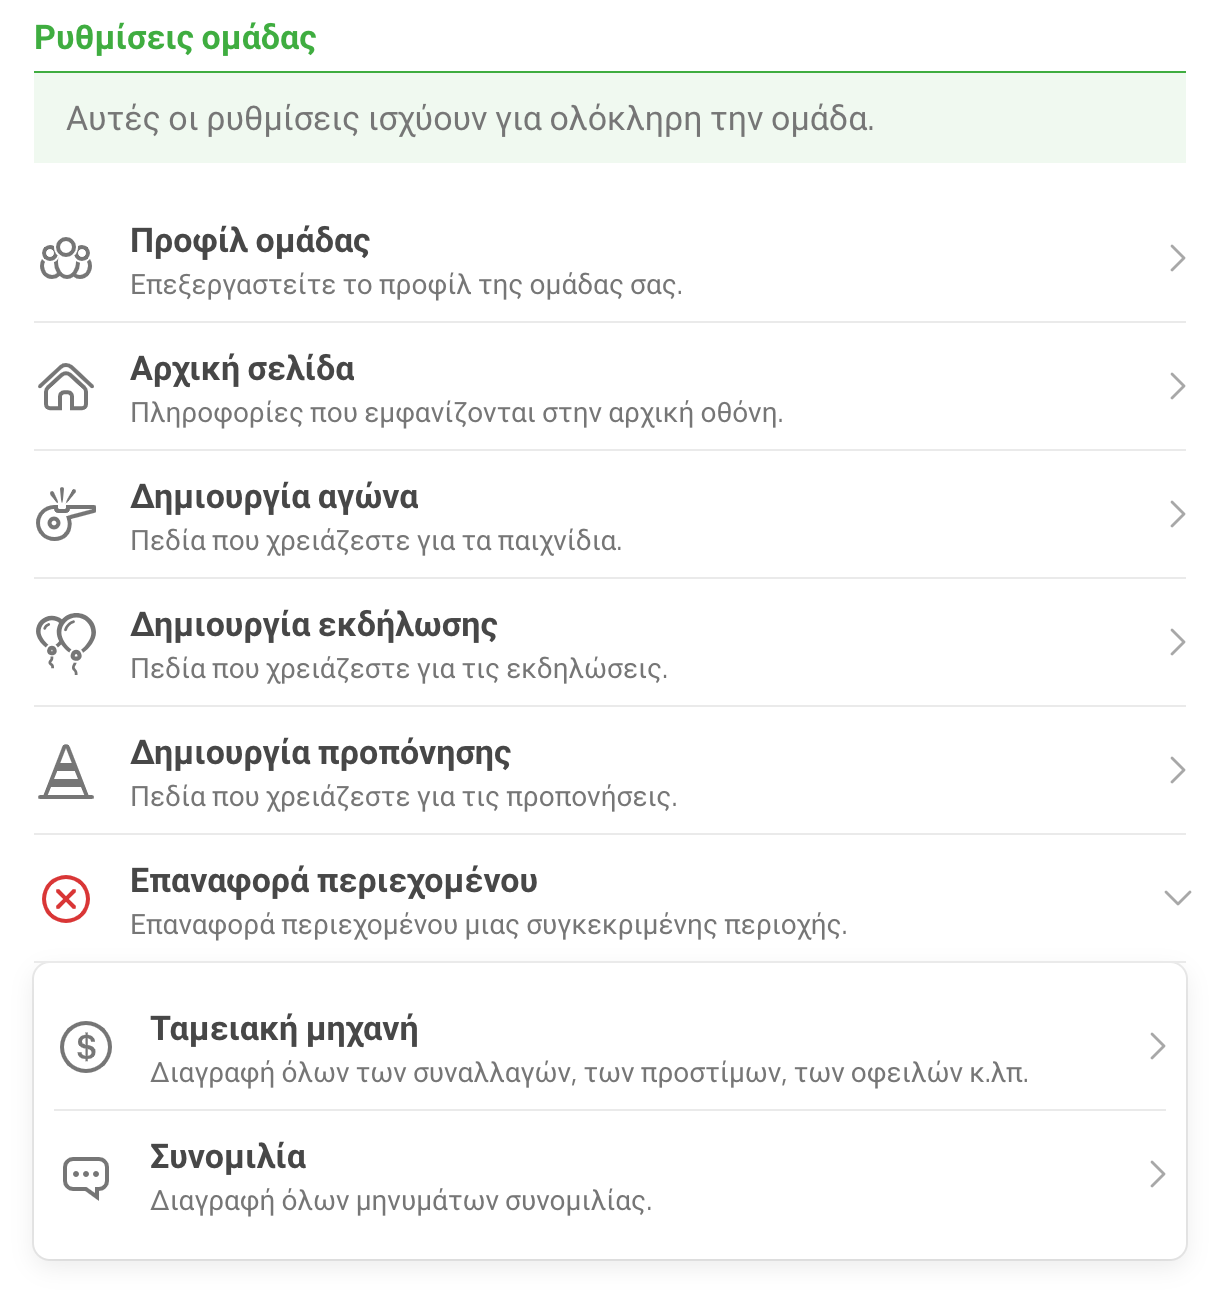Click the Επαναφορά περιεχομένου title text
This screenshot has width=1224, height=1290.
coord(334,881)
